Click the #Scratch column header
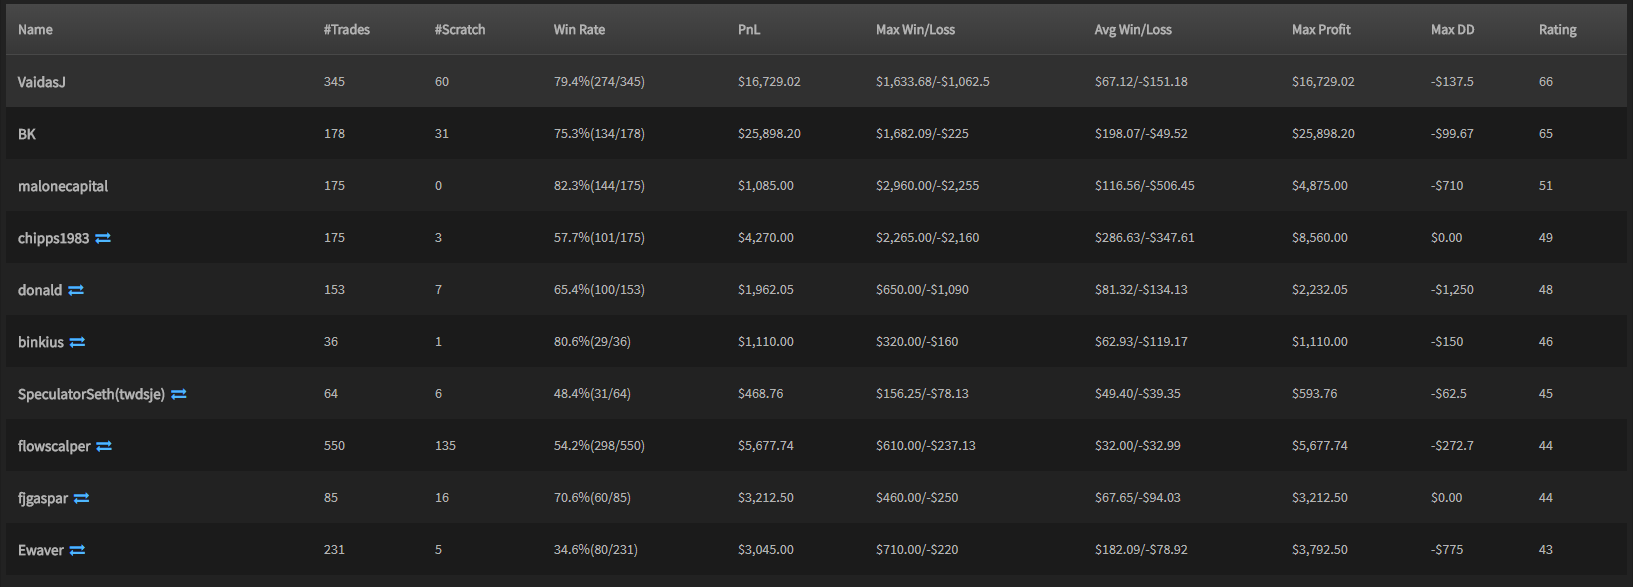This screenshot has height=587, width=1633. [460, 30]
